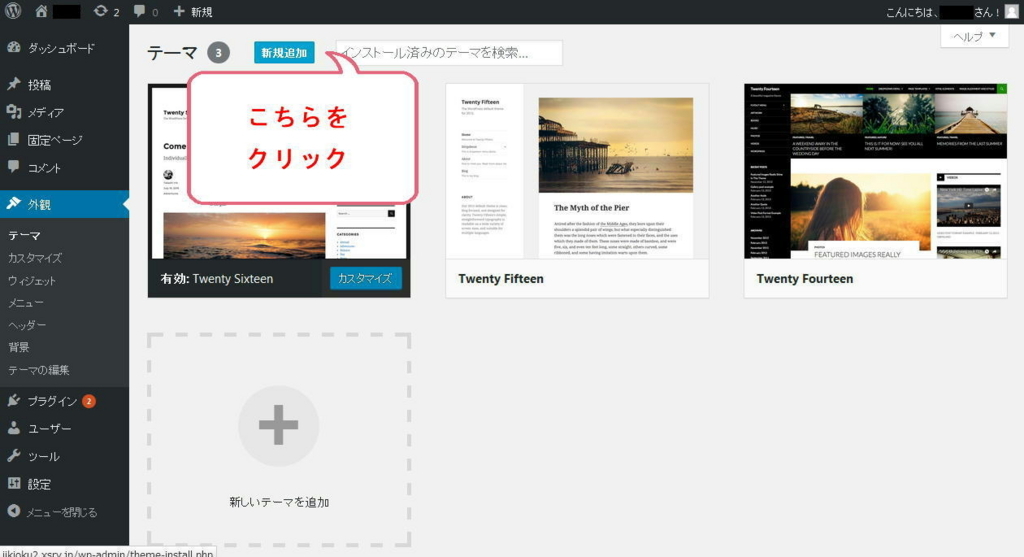
Task: Open メニュー submenu under 外観
Action: point(25,303)
